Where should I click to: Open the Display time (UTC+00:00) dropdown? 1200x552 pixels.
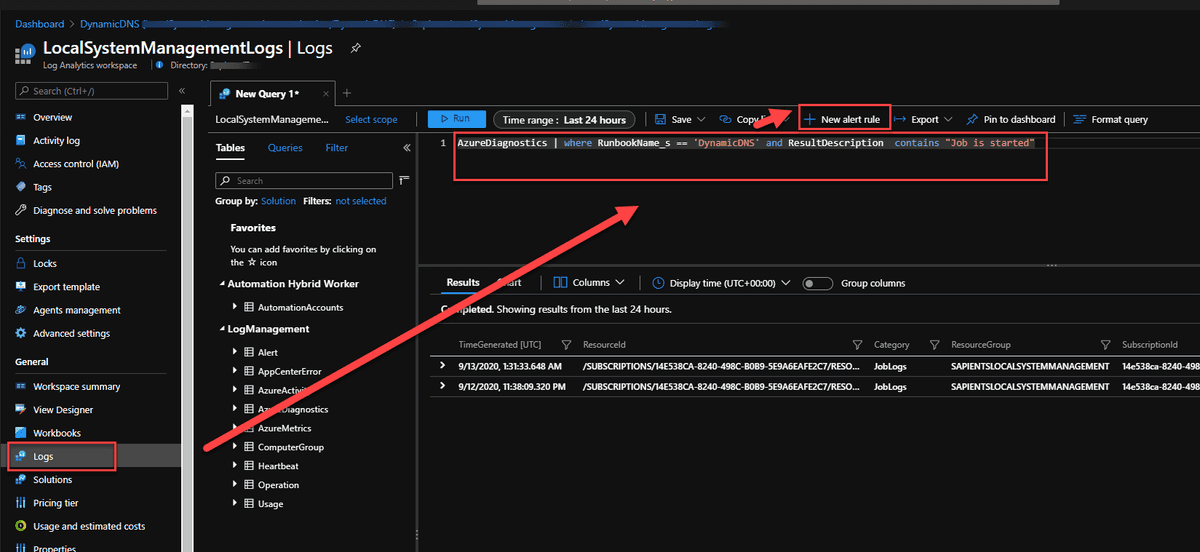(721, 283)
